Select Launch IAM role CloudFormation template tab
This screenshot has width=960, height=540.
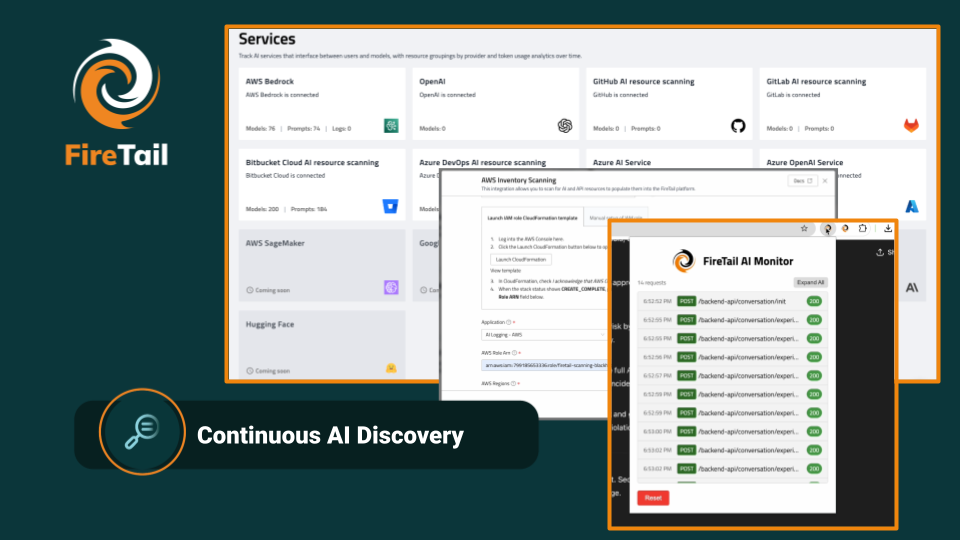532,218
